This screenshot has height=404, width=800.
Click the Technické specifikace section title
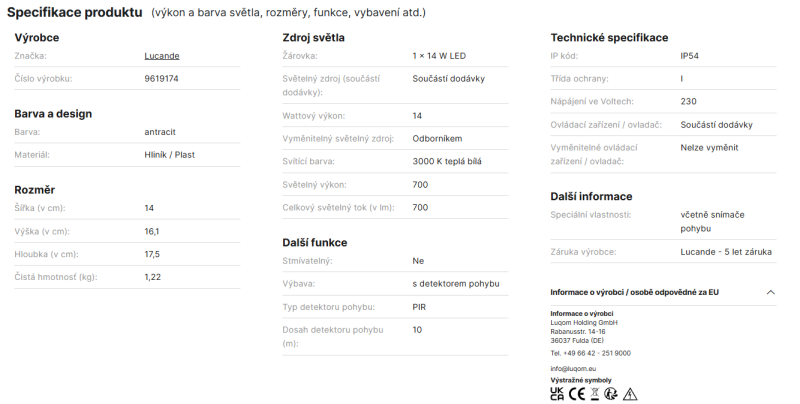[x=609, y=38]
